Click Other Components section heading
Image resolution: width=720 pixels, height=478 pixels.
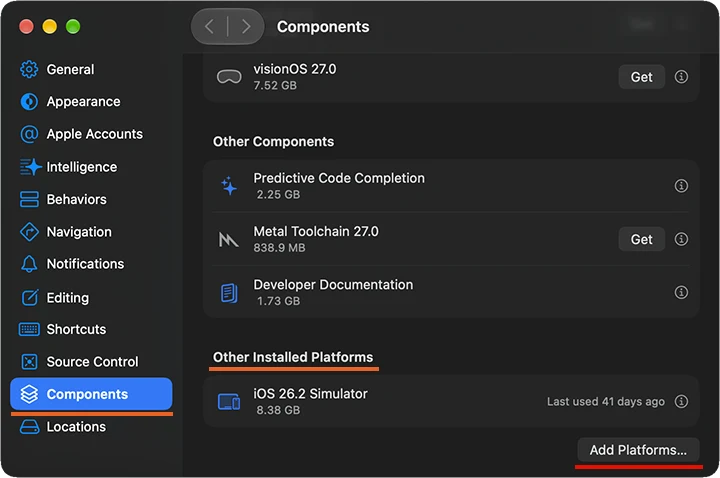tap(273, 141)
